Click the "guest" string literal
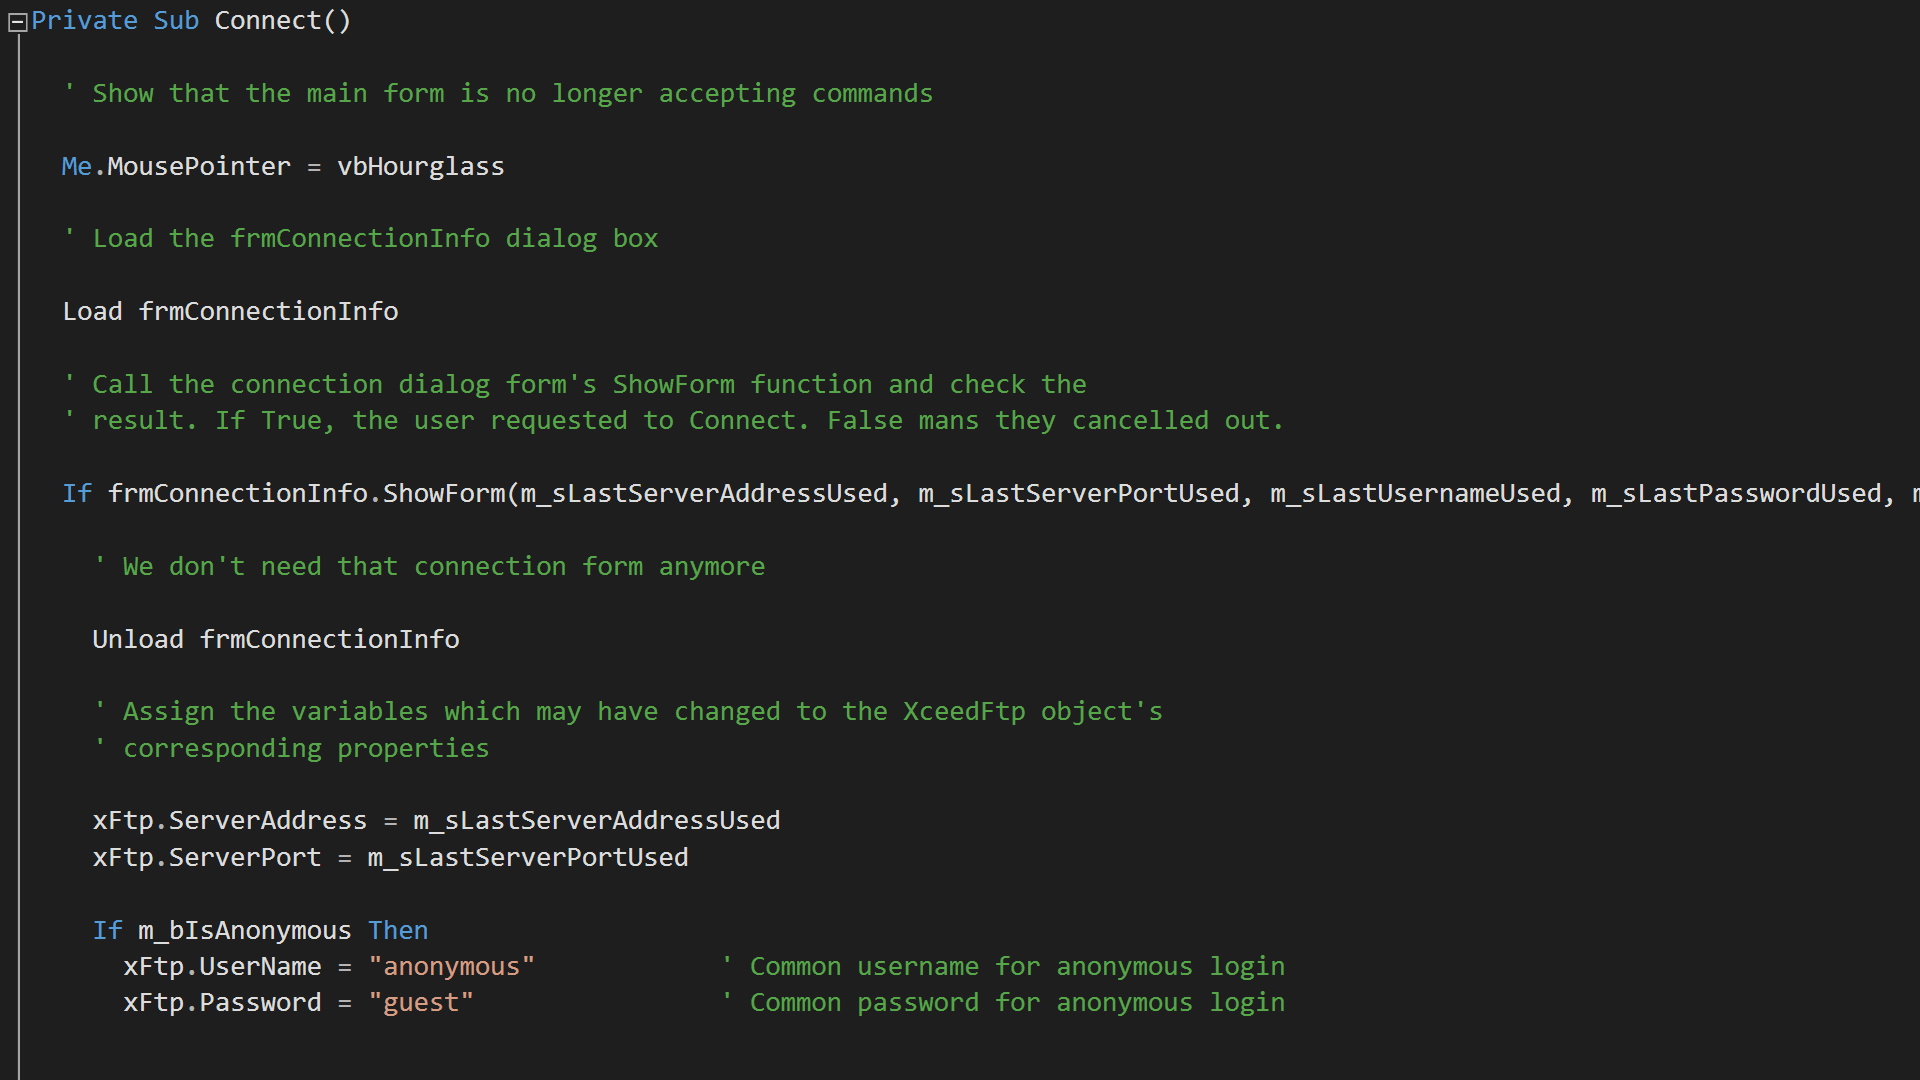Image resolution: width=1920 pixels, height=1080 pixels. [420, 1003]
